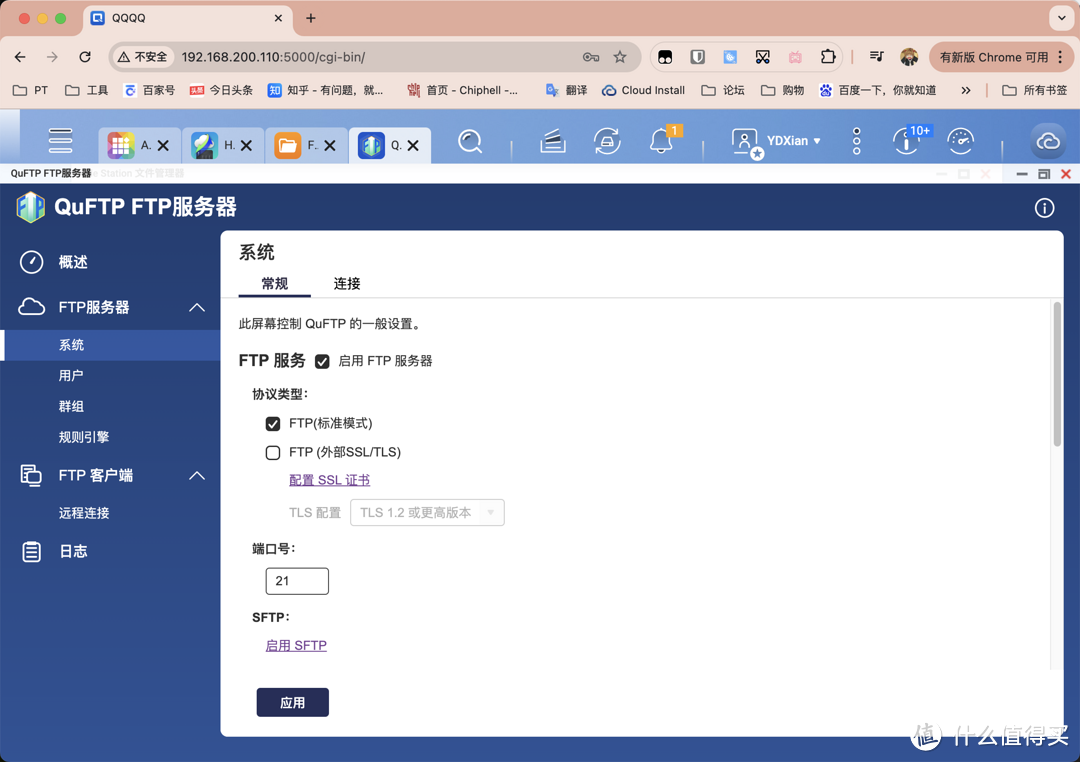Click the QuFTP info icon
This screenshot has height=762, width=1080.
pos(1044,208)
